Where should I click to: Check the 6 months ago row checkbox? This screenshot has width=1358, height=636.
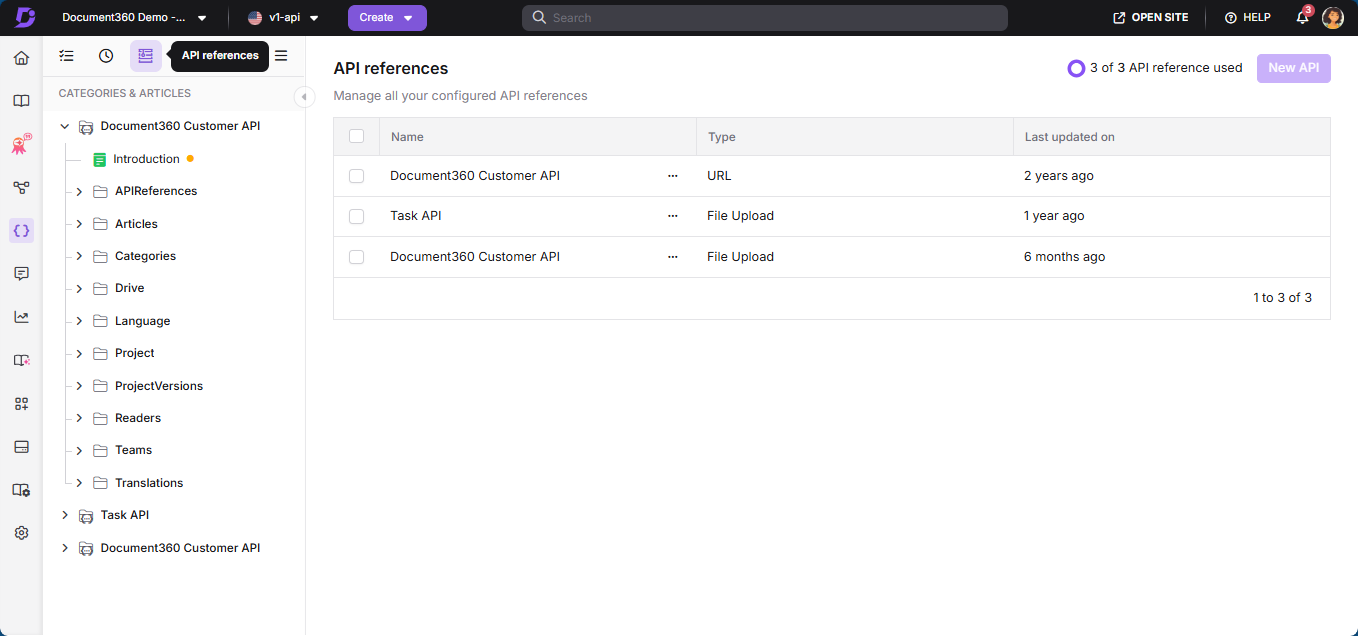356,257
